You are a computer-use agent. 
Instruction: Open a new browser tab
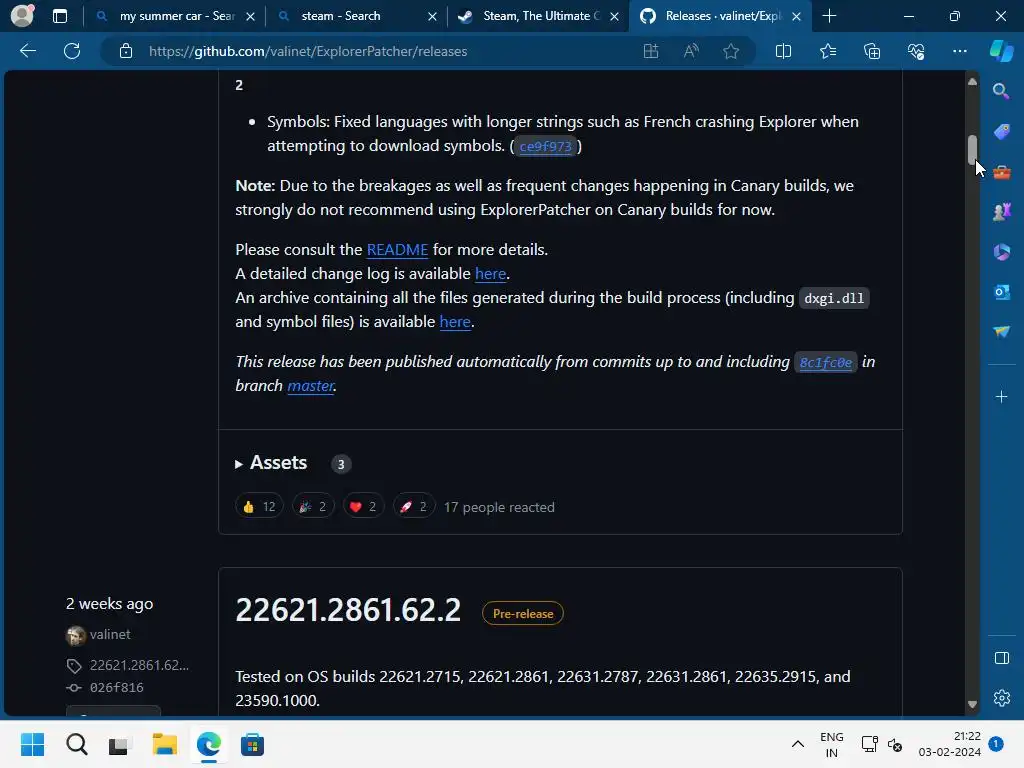point(829,16)
